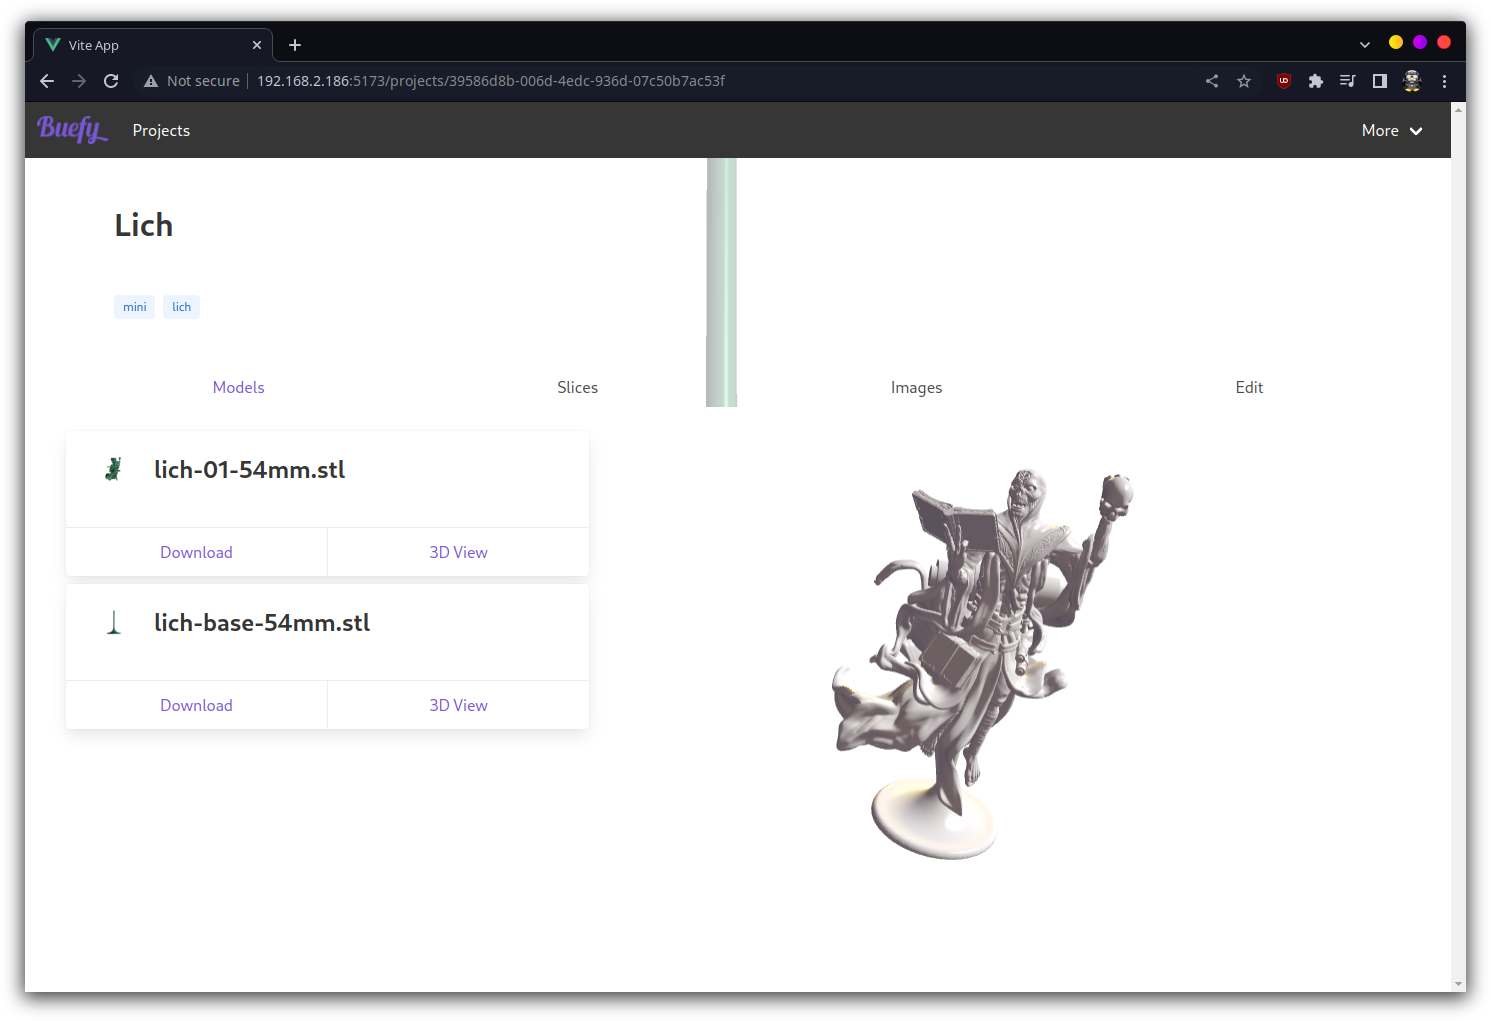
Task: Open a new browser tab
Action: pyautogui.click(x=295, y=45)
